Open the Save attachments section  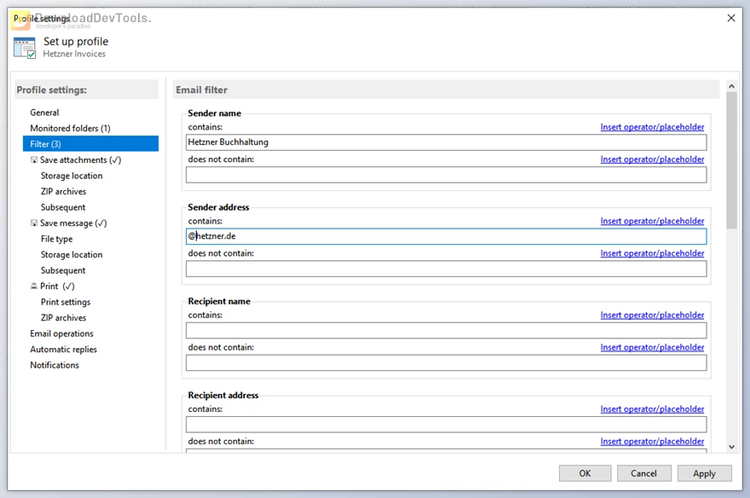(80, 160)
